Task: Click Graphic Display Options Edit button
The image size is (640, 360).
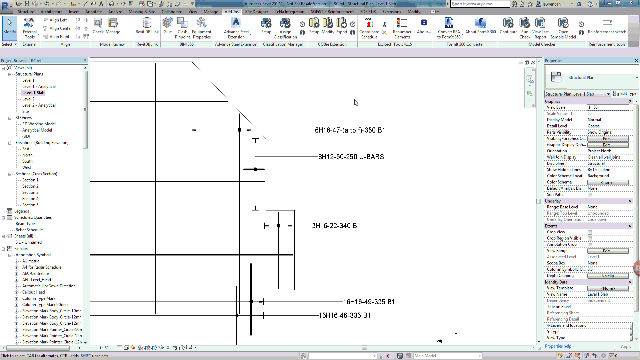Action: 608,145
